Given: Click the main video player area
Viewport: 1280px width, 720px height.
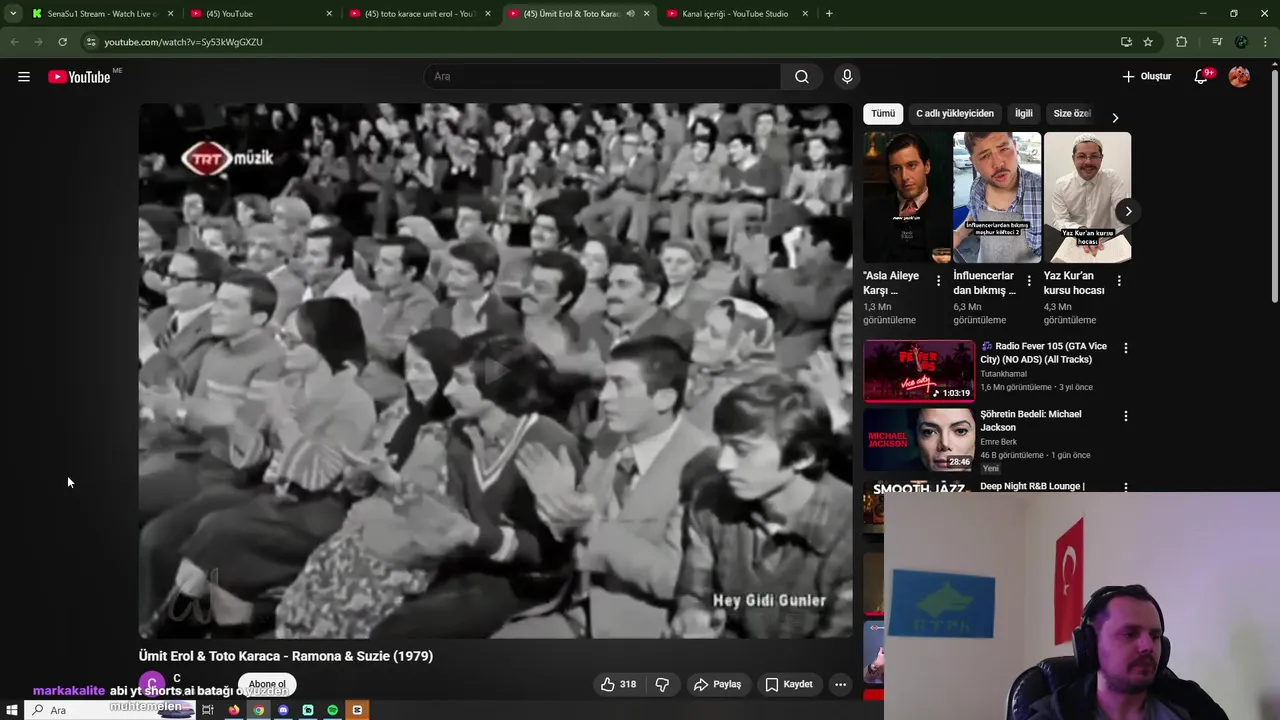Looking at the screenshot, I should click(x=496, y=370).
